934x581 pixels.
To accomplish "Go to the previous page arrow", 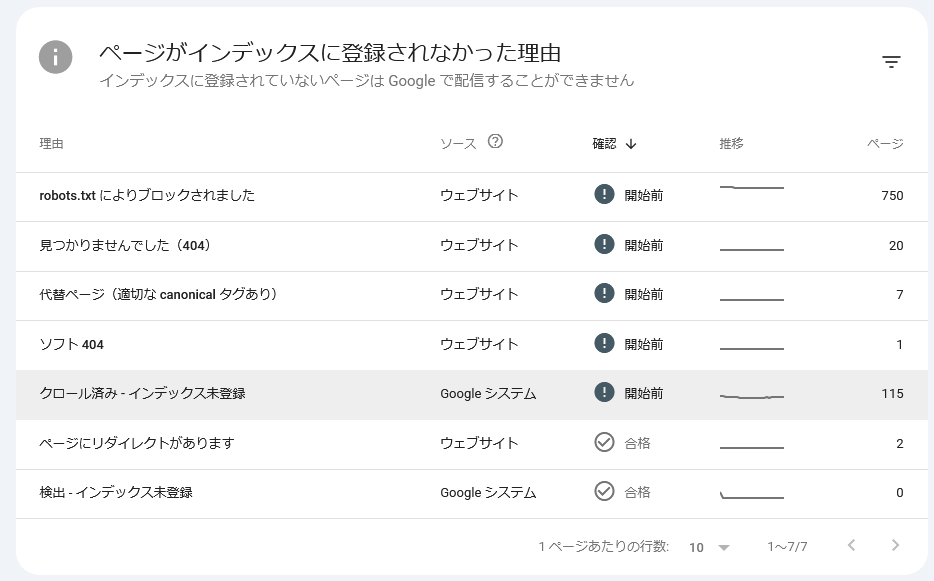I will pos(851,546).
